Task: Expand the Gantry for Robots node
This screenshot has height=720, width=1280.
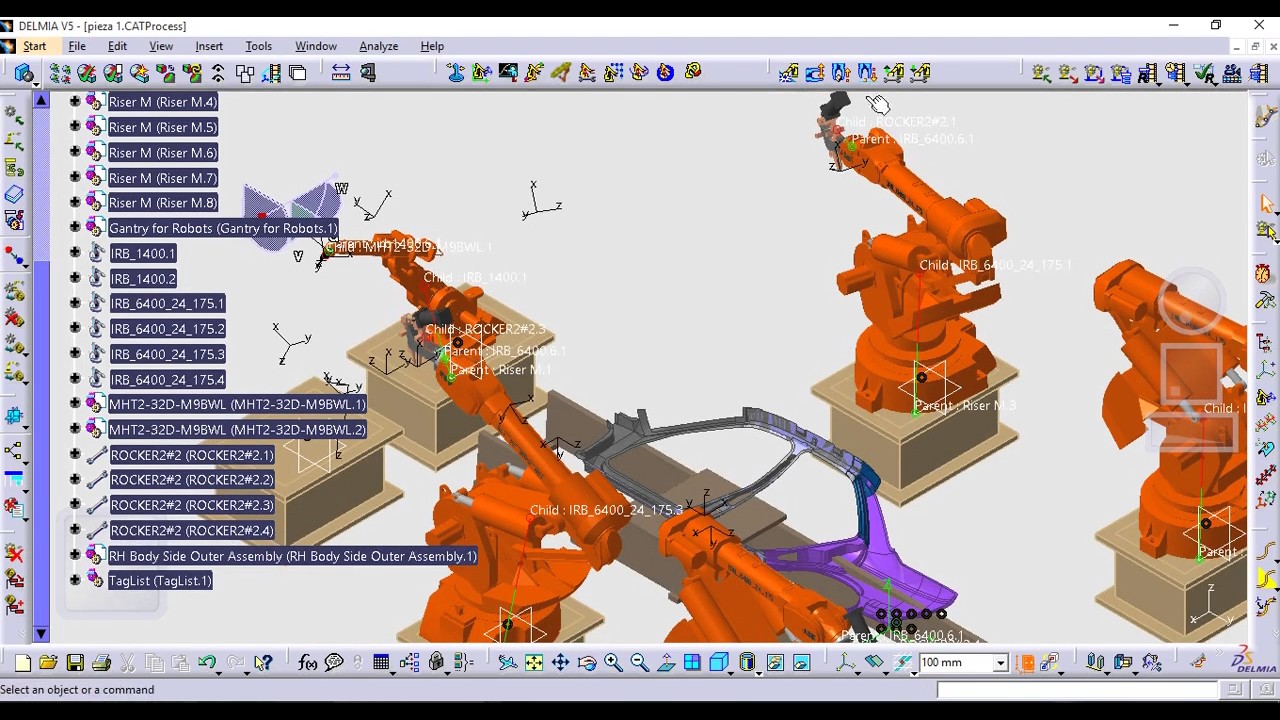Action: 75,228
